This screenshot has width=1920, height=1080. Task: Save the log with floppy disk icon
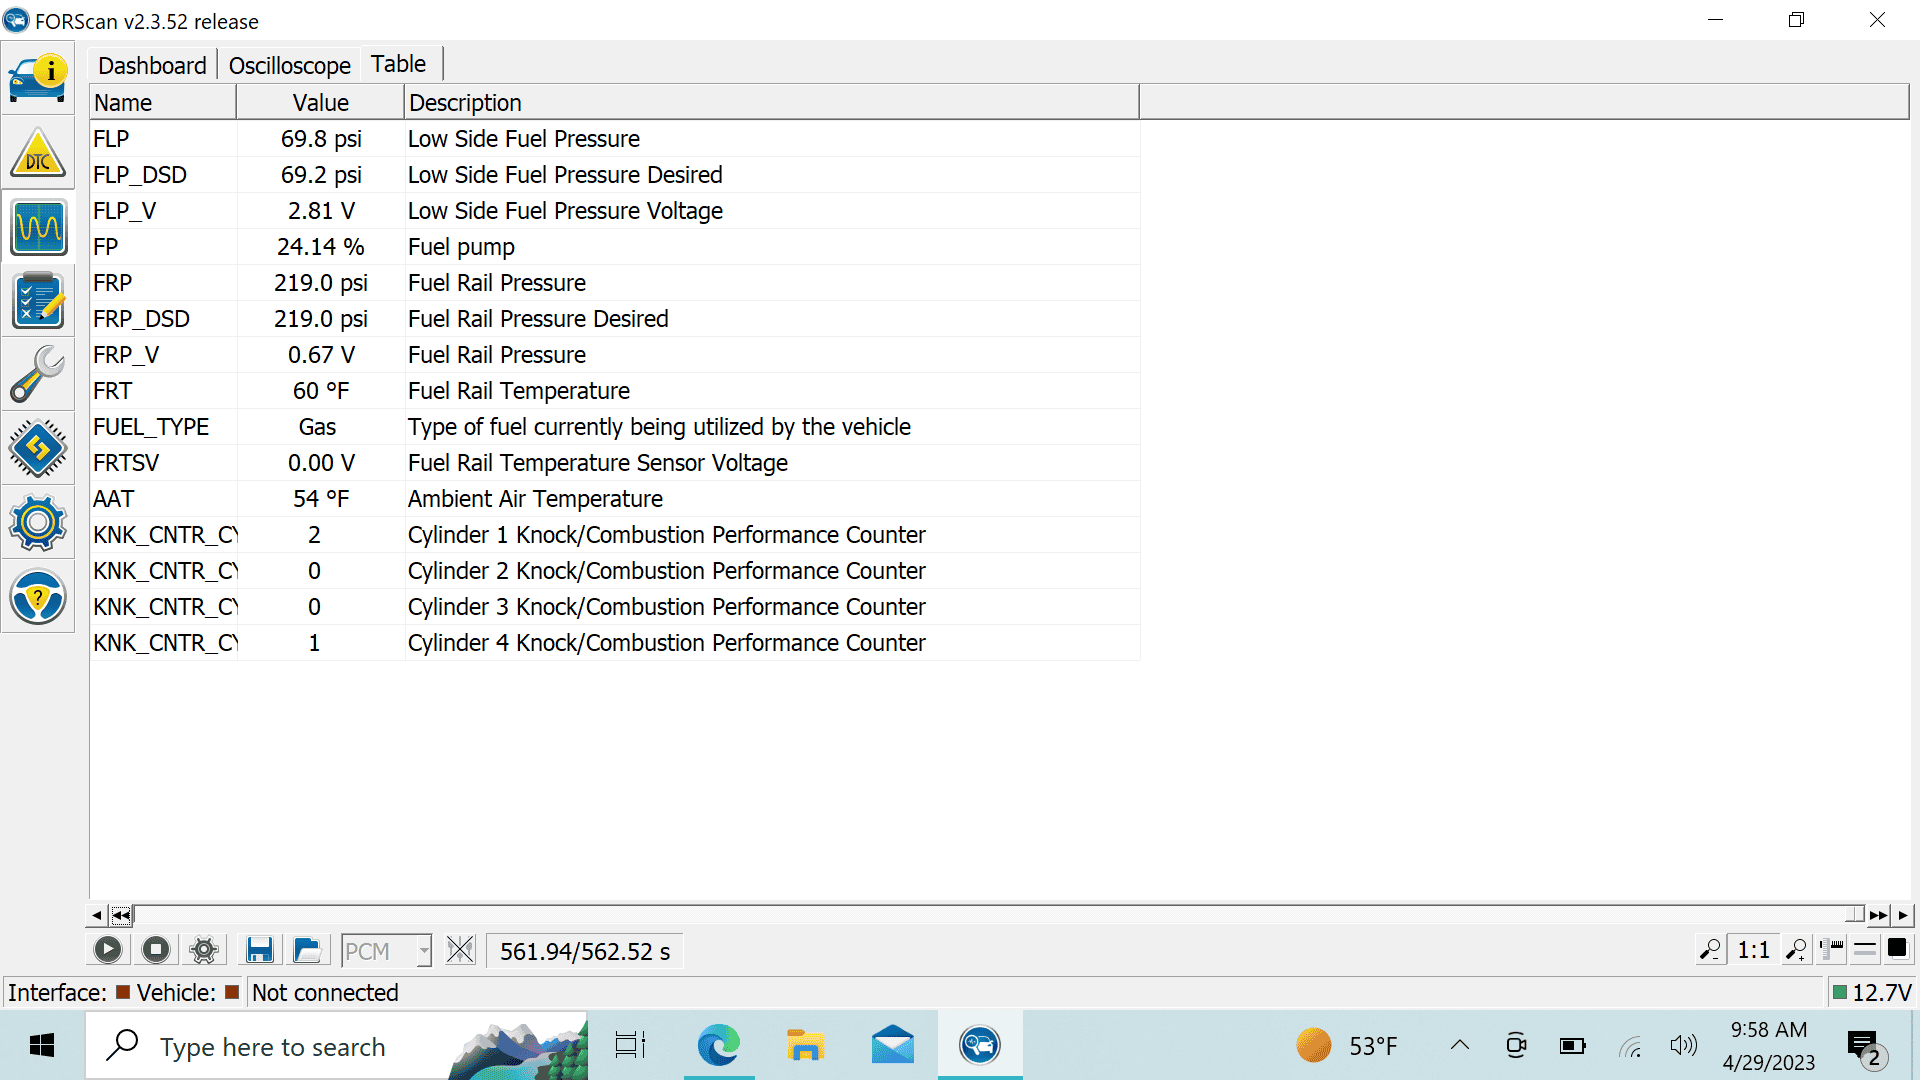tap(260, 950)
